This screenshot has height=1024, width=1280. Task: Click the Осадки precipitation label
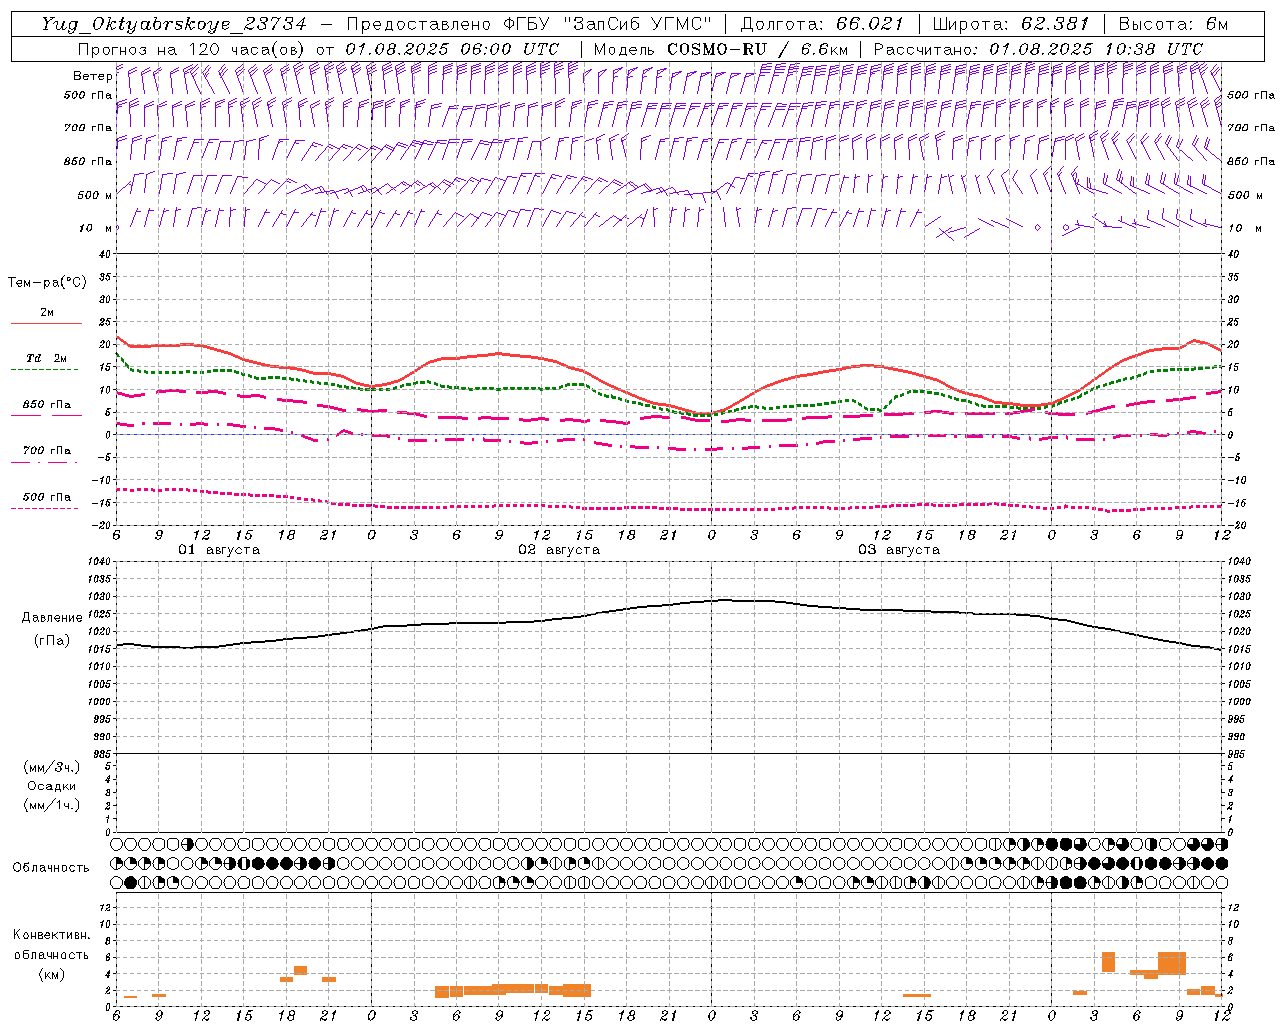[x=52, y=786]
